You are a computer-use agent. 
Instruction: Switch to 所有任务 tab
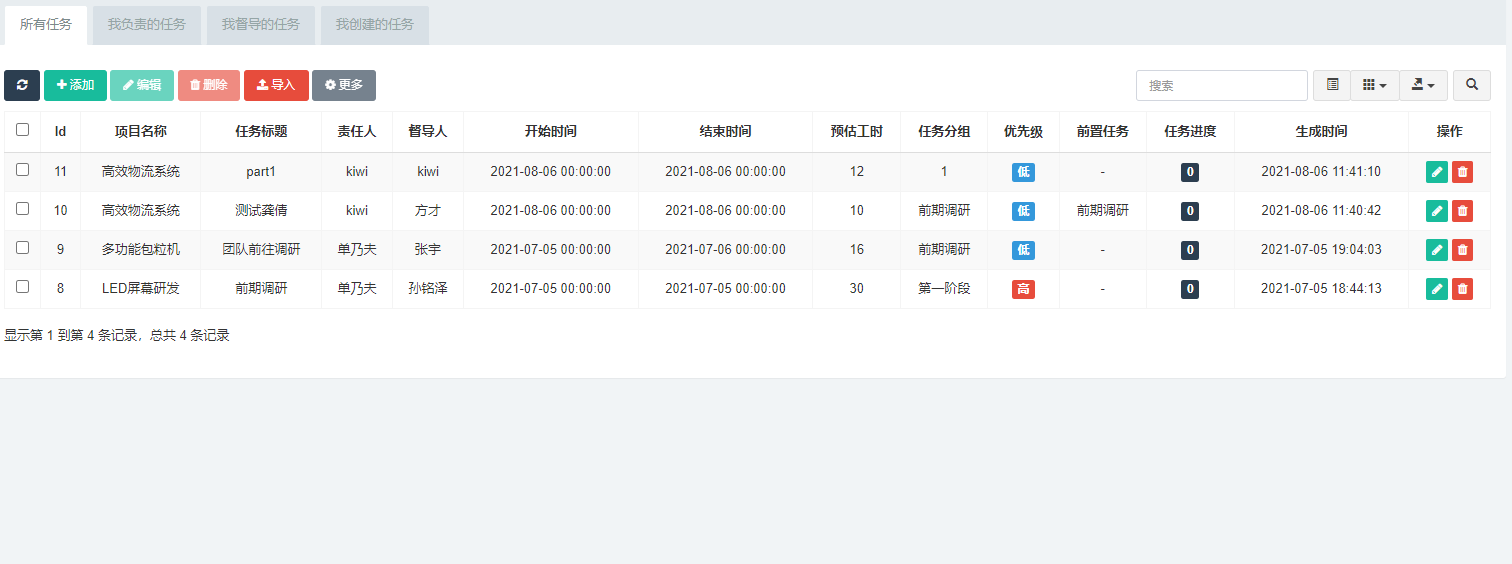coord(46,25)
